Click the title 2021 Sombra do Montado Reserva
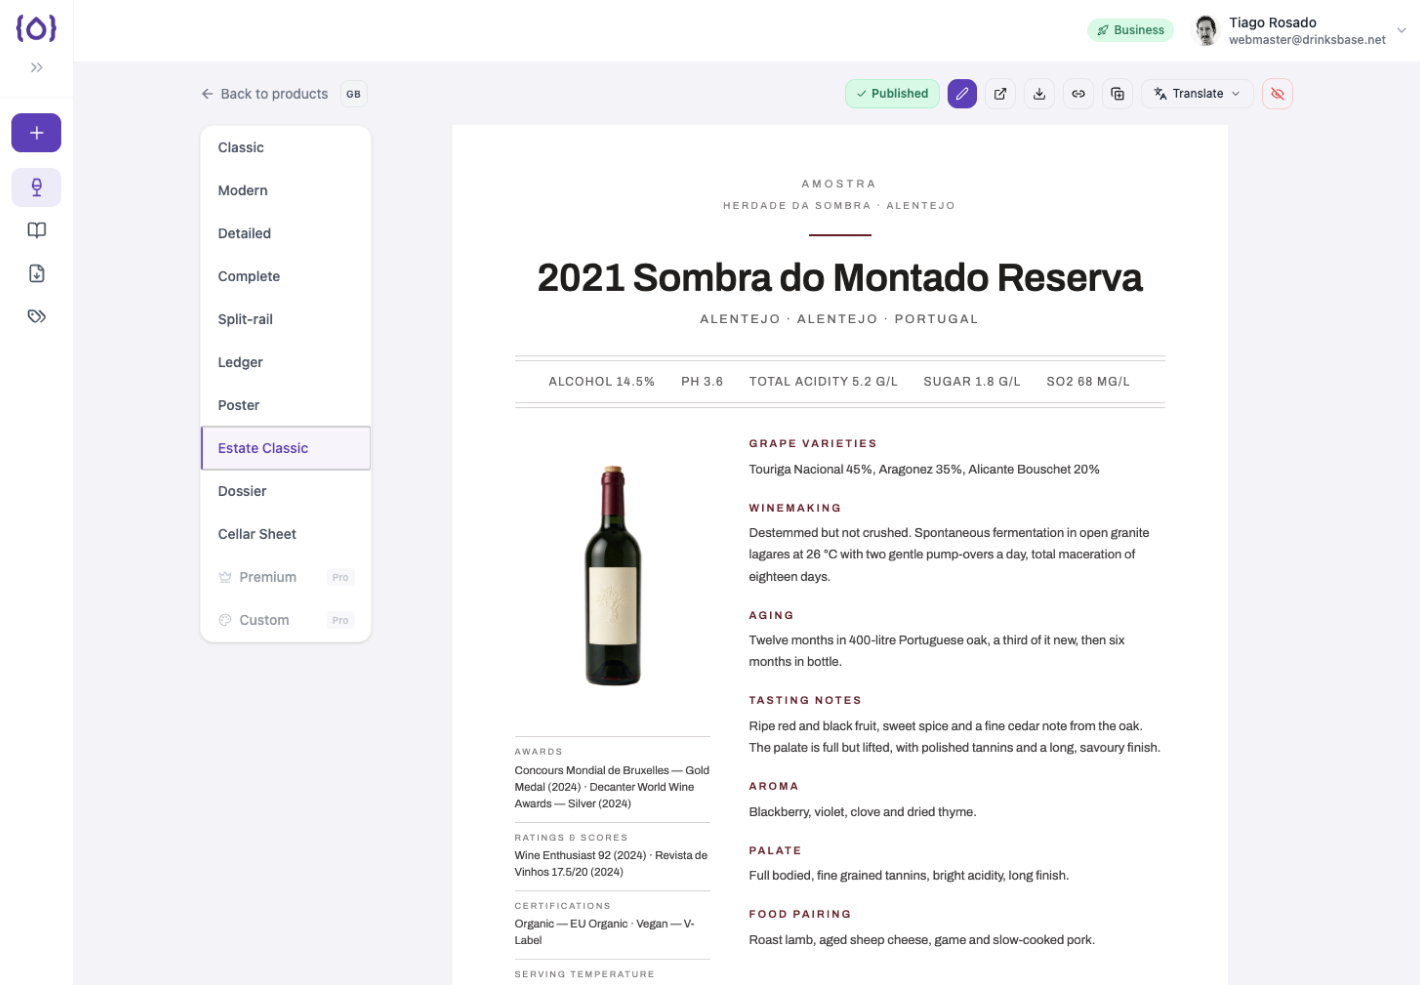This screenshot has height=985, width=1420. (840, 278)
